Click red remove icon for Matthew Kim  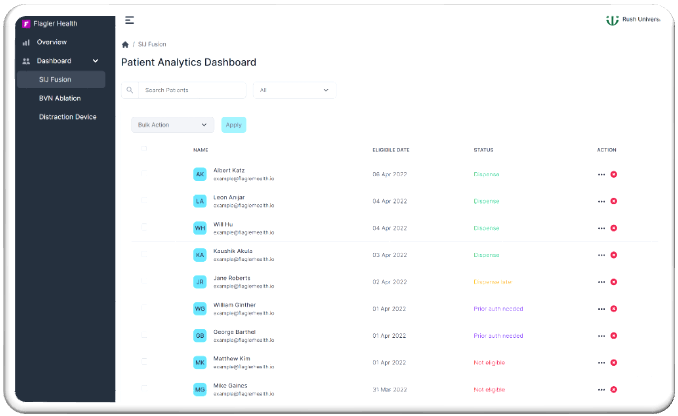pos(614,362)
